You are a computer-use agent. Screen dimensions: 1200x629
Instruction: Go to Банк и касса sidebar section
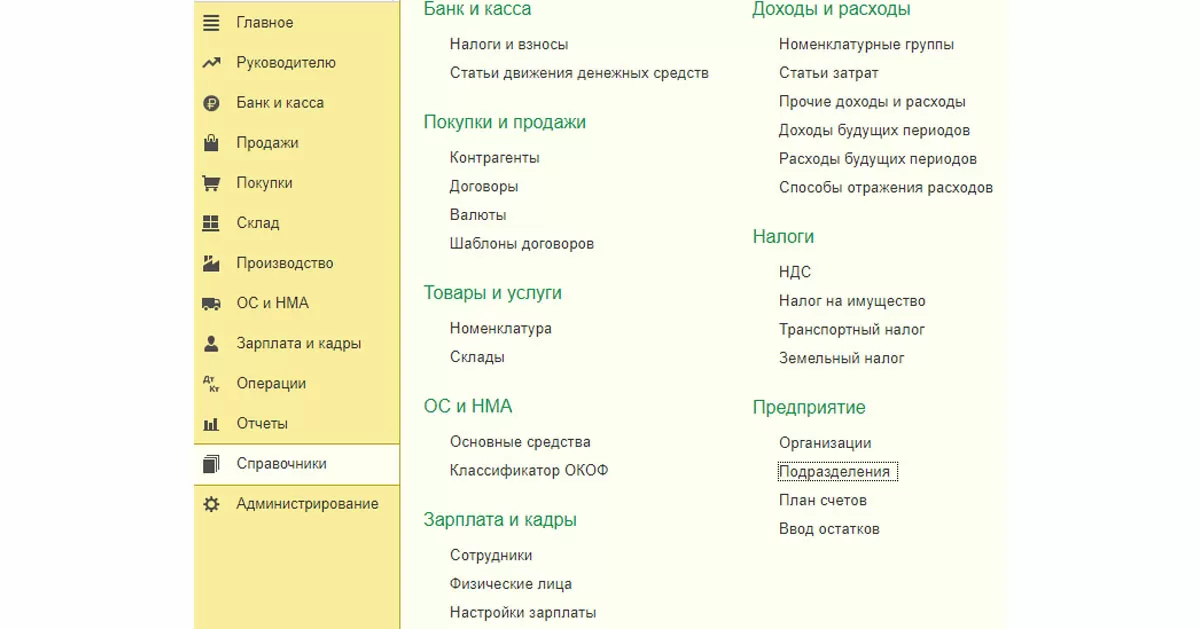[280, 103]
